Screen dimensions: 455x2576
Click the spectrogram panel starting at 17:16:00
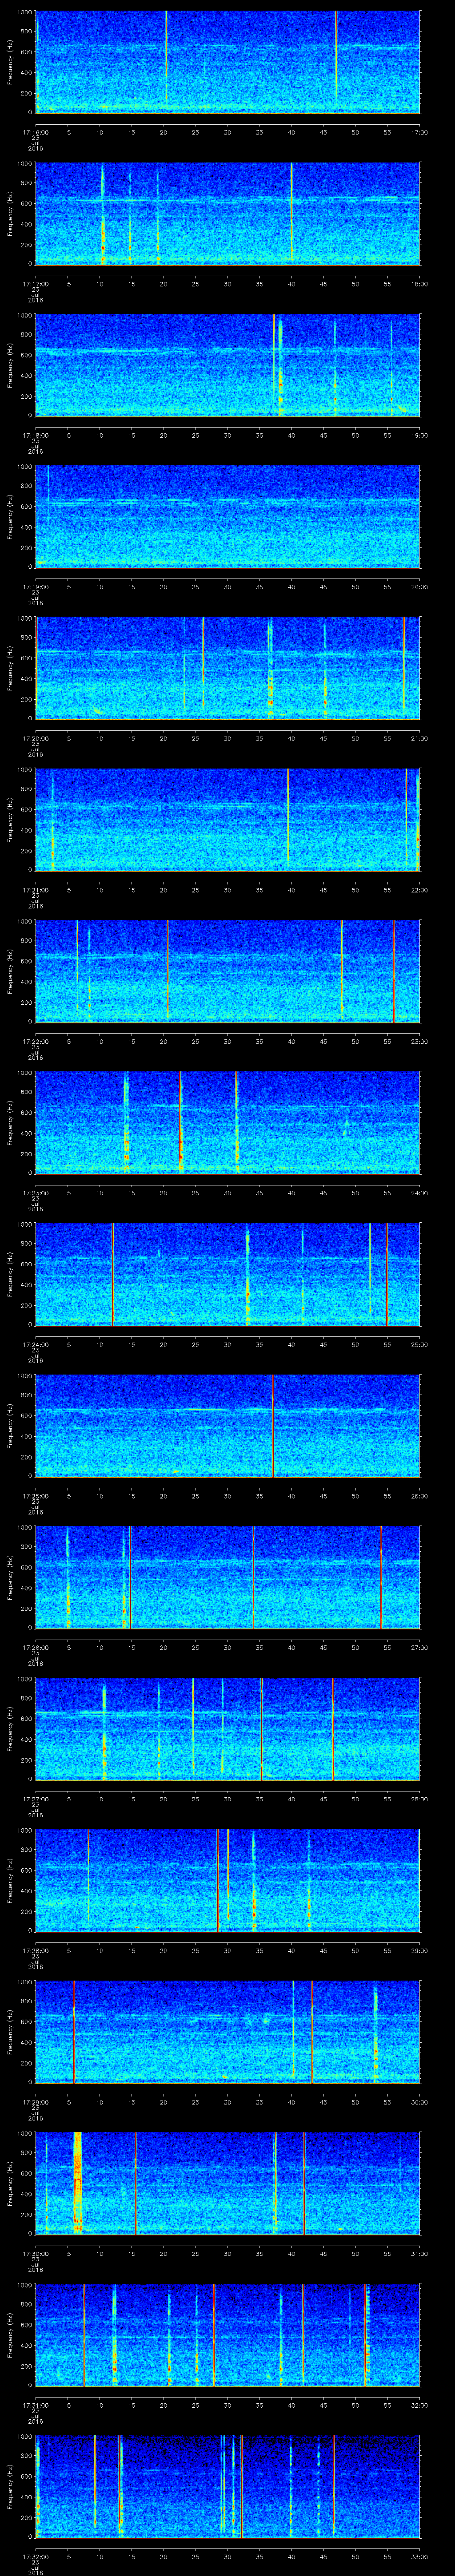[x=227, y=62]
